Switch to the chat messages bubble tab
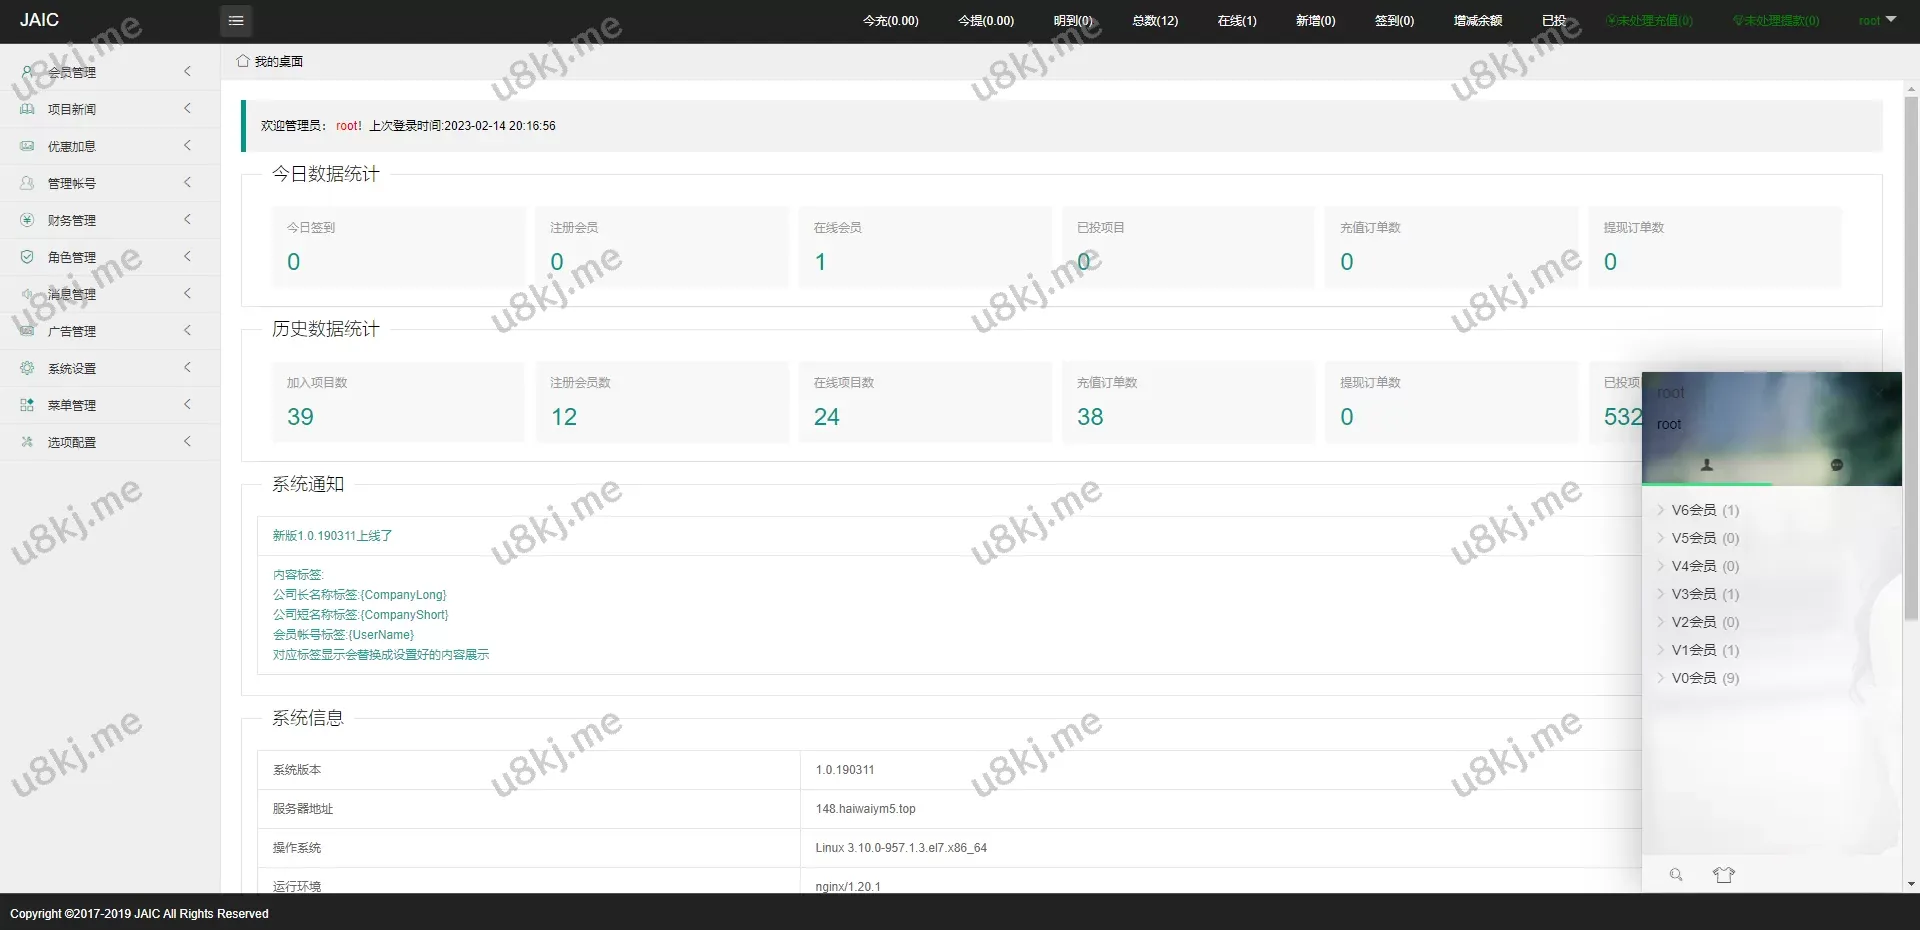 (x=1836, y=465)
